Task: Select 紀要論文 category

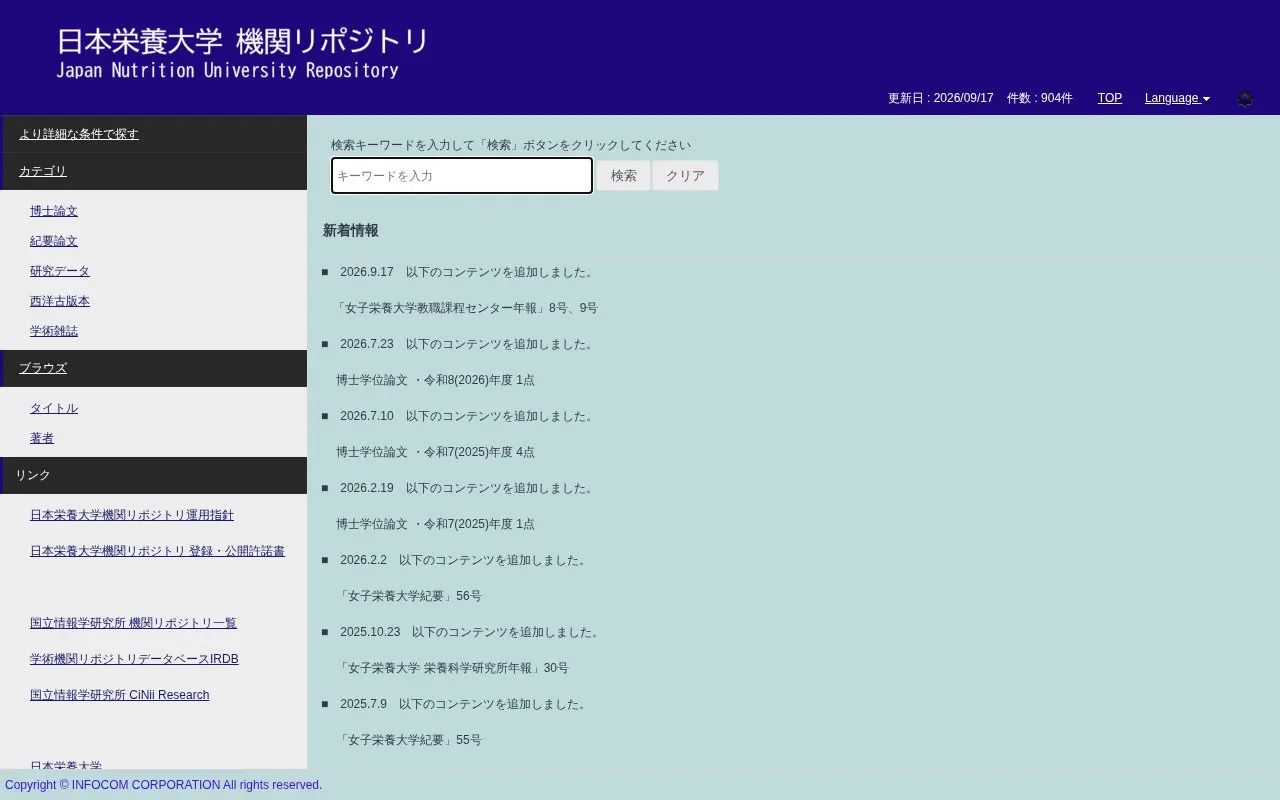Action: [x=54, y=241]
